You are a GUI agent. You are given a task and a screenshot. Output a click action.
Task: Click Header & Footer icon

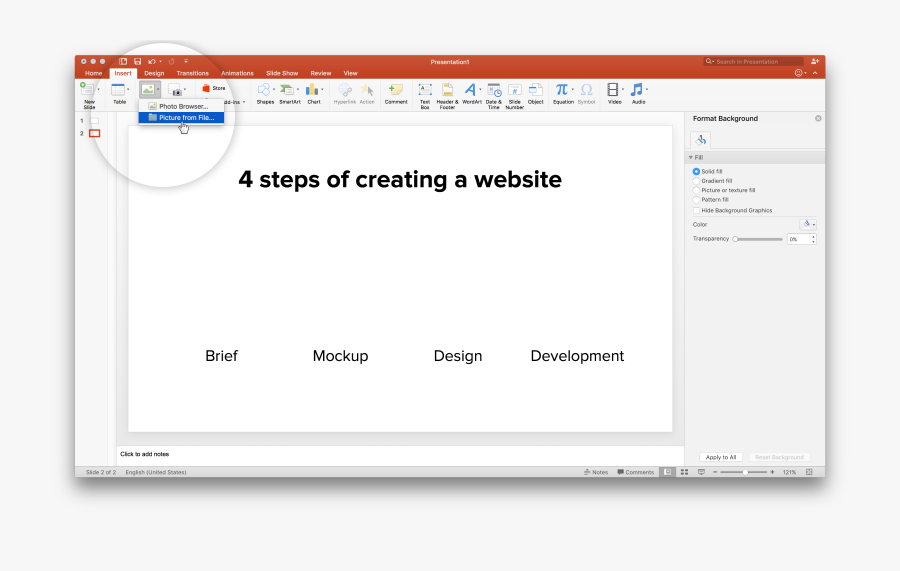[447, 90]
